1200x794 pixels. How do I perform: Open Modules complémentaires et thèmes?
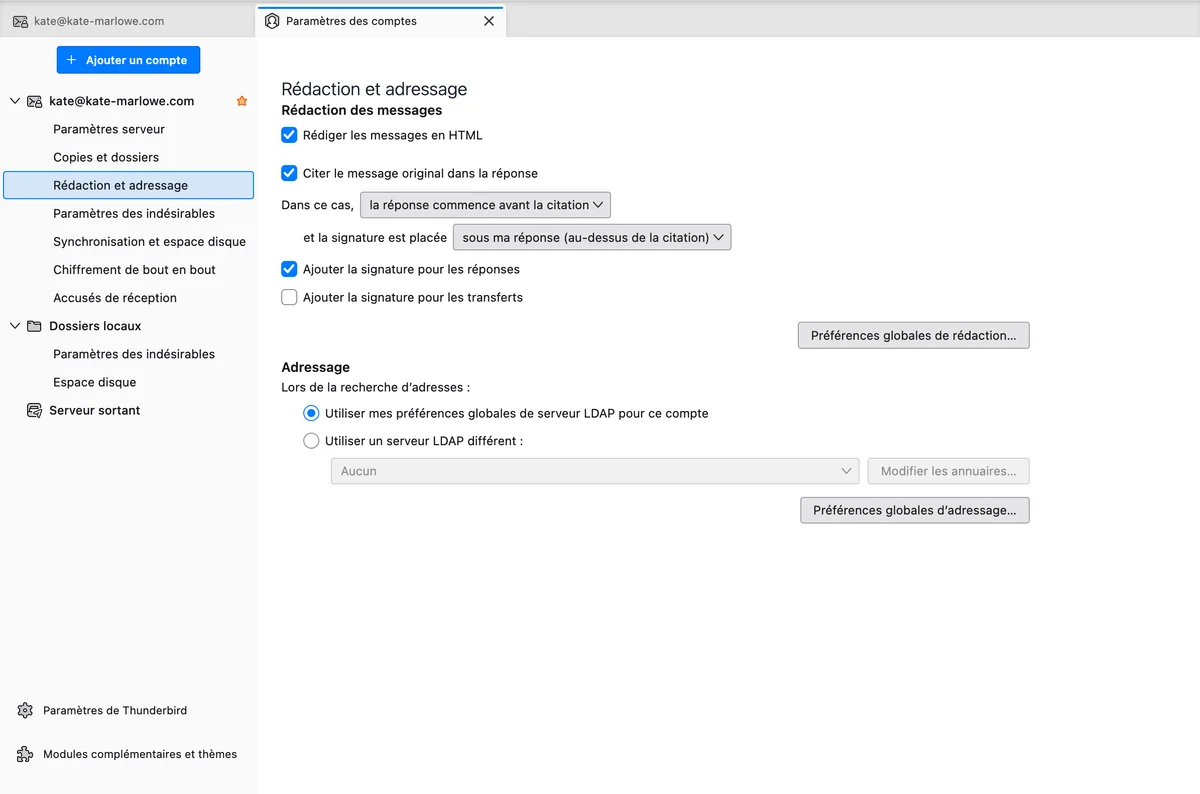pos(140,754)
